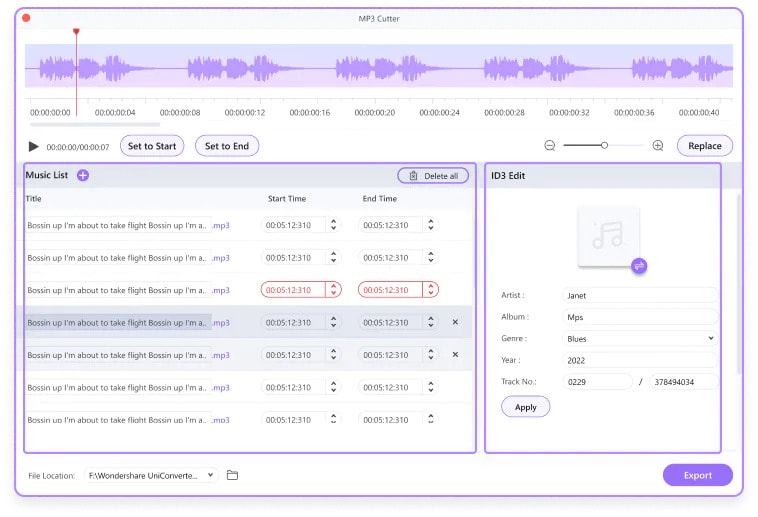Viewport: 758px width, 517px height.
Task: Click the waveform zoom slider handle
Action: [604, 145]
